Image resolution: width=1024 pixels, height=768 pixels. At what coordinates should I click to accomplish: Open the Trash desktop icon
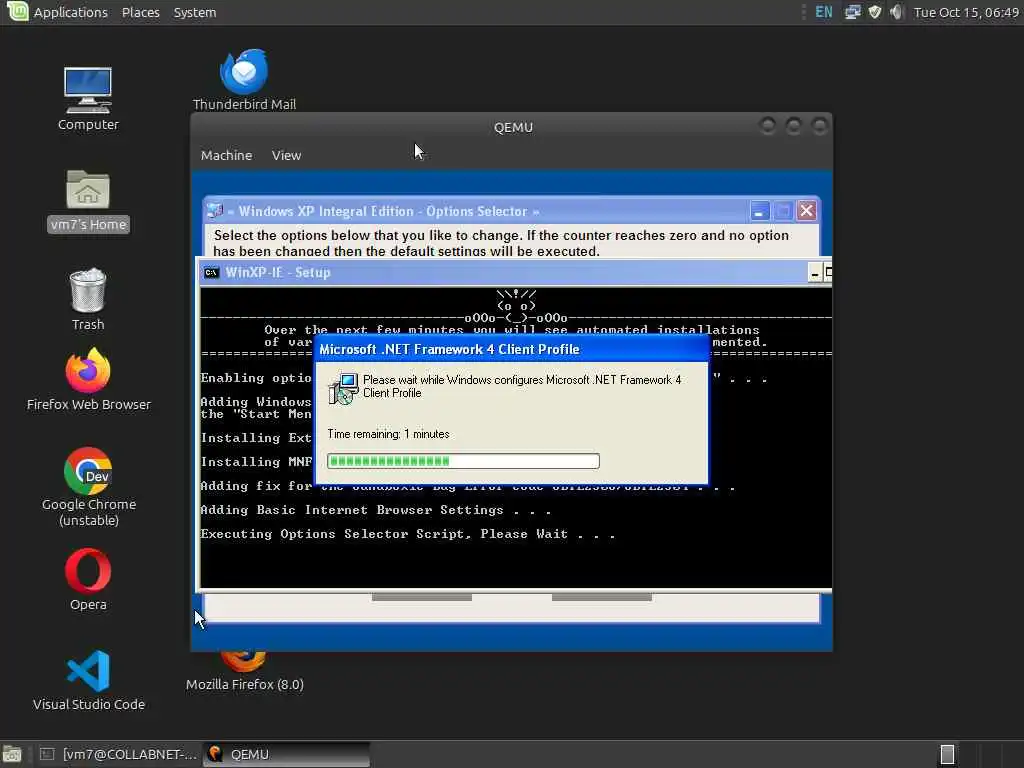(x=88, y=290)
